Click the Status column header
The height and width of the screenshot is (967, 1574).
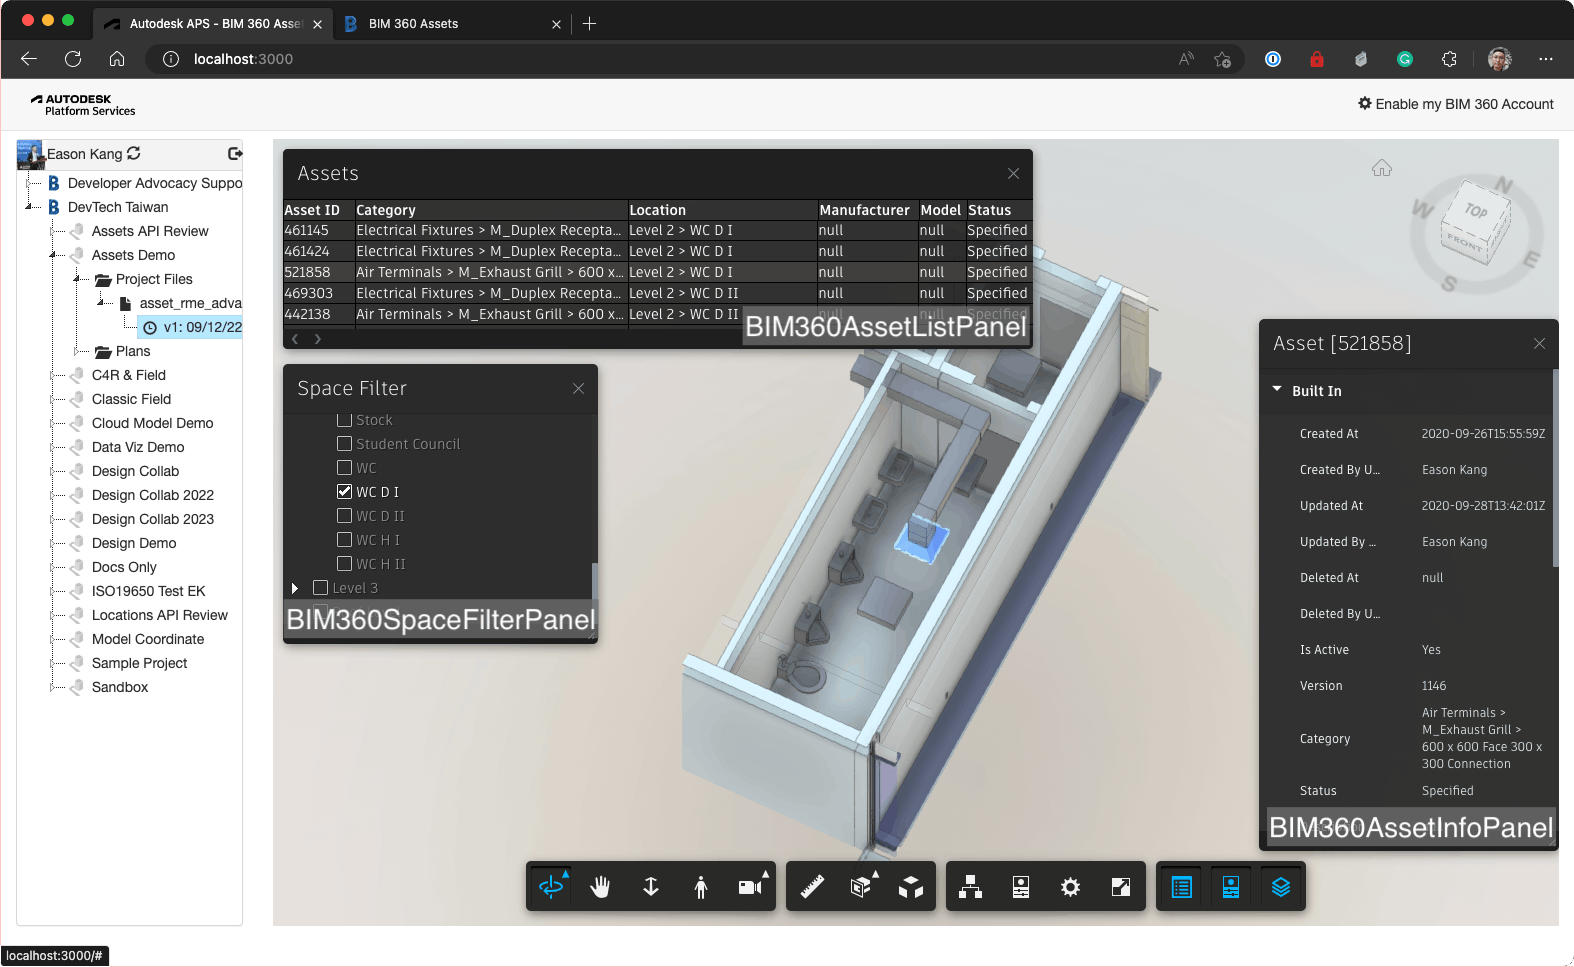[997, 210]
